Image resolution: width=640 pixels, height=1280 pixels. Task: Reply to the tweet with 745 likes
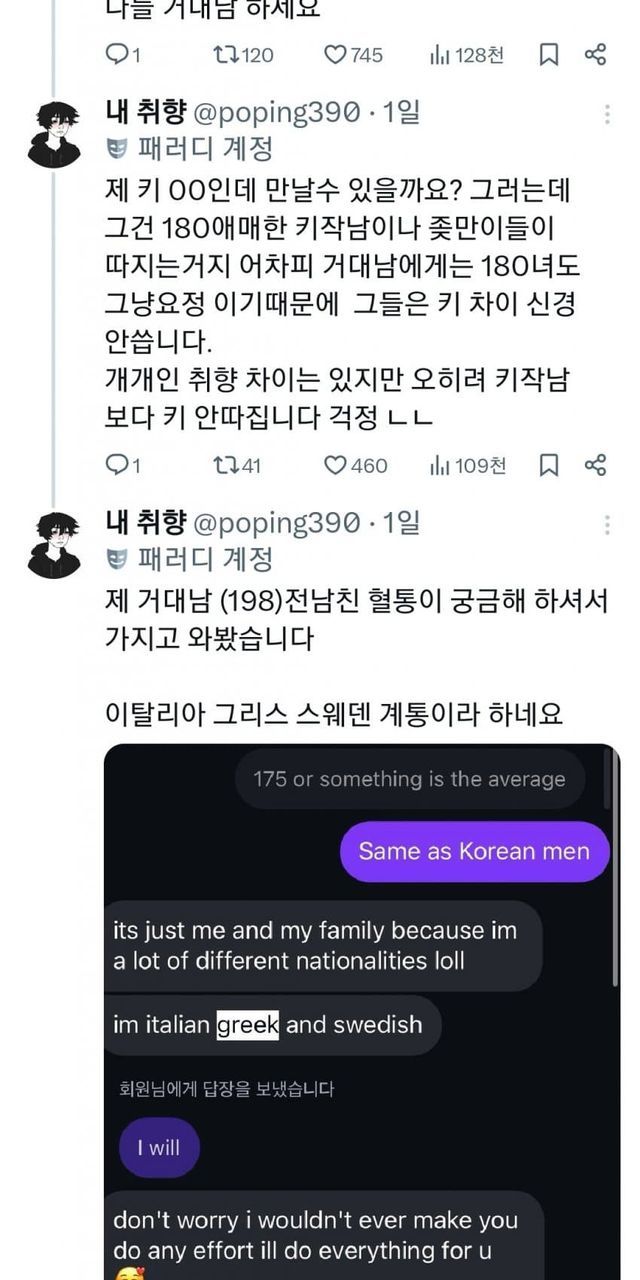pos(116,56)
